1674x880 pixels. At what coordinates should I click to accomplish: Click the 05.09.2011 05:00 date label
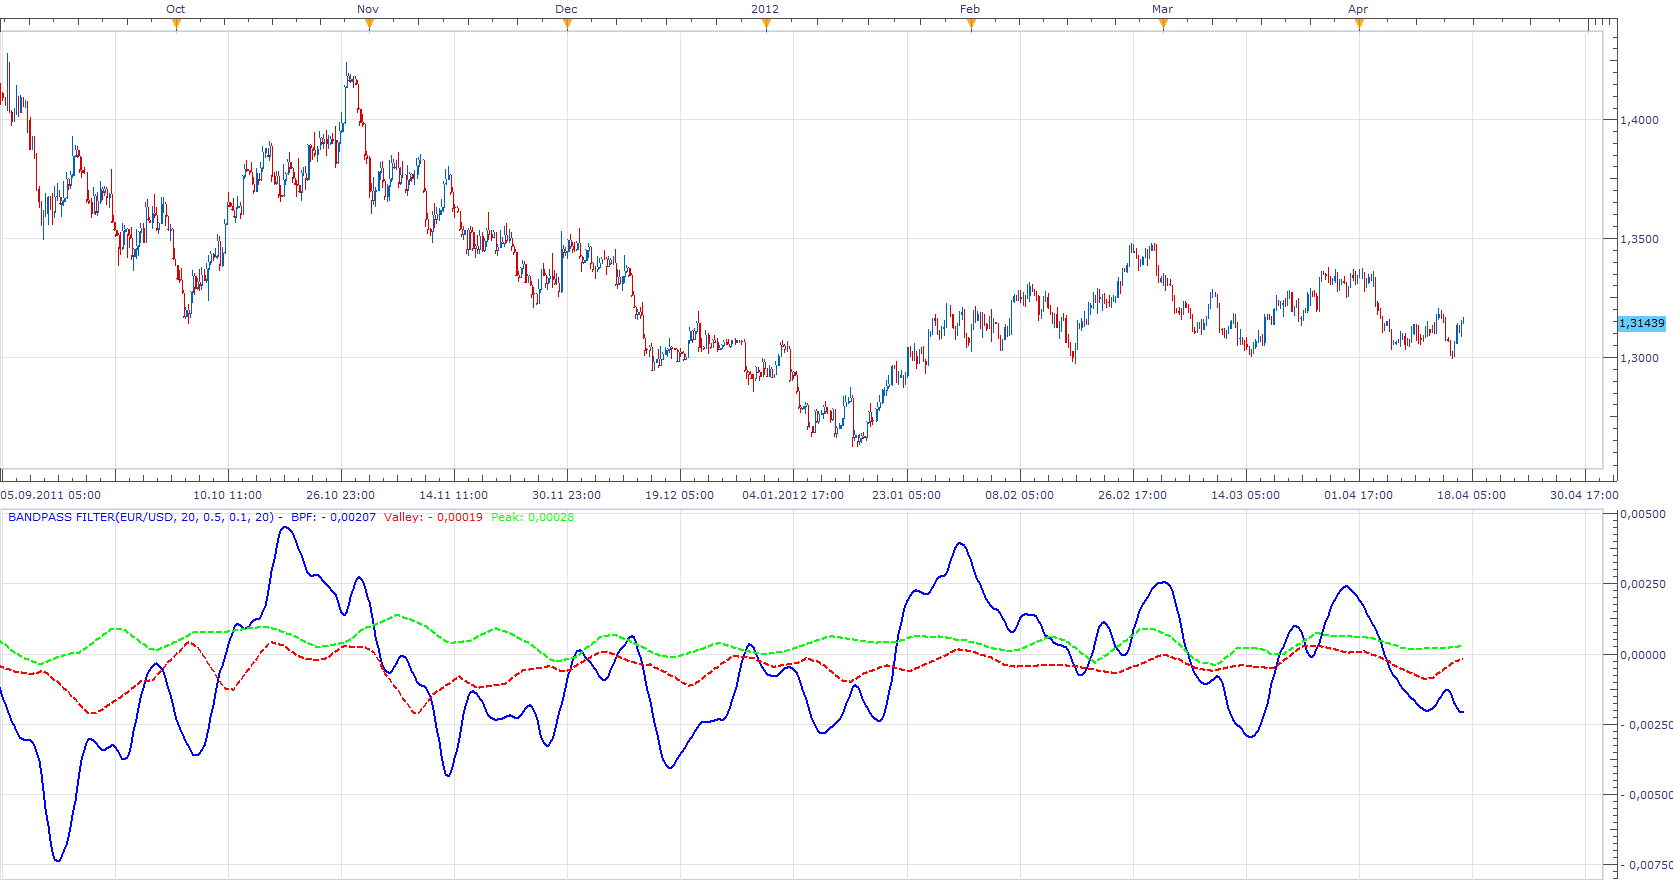click(50, 495)
